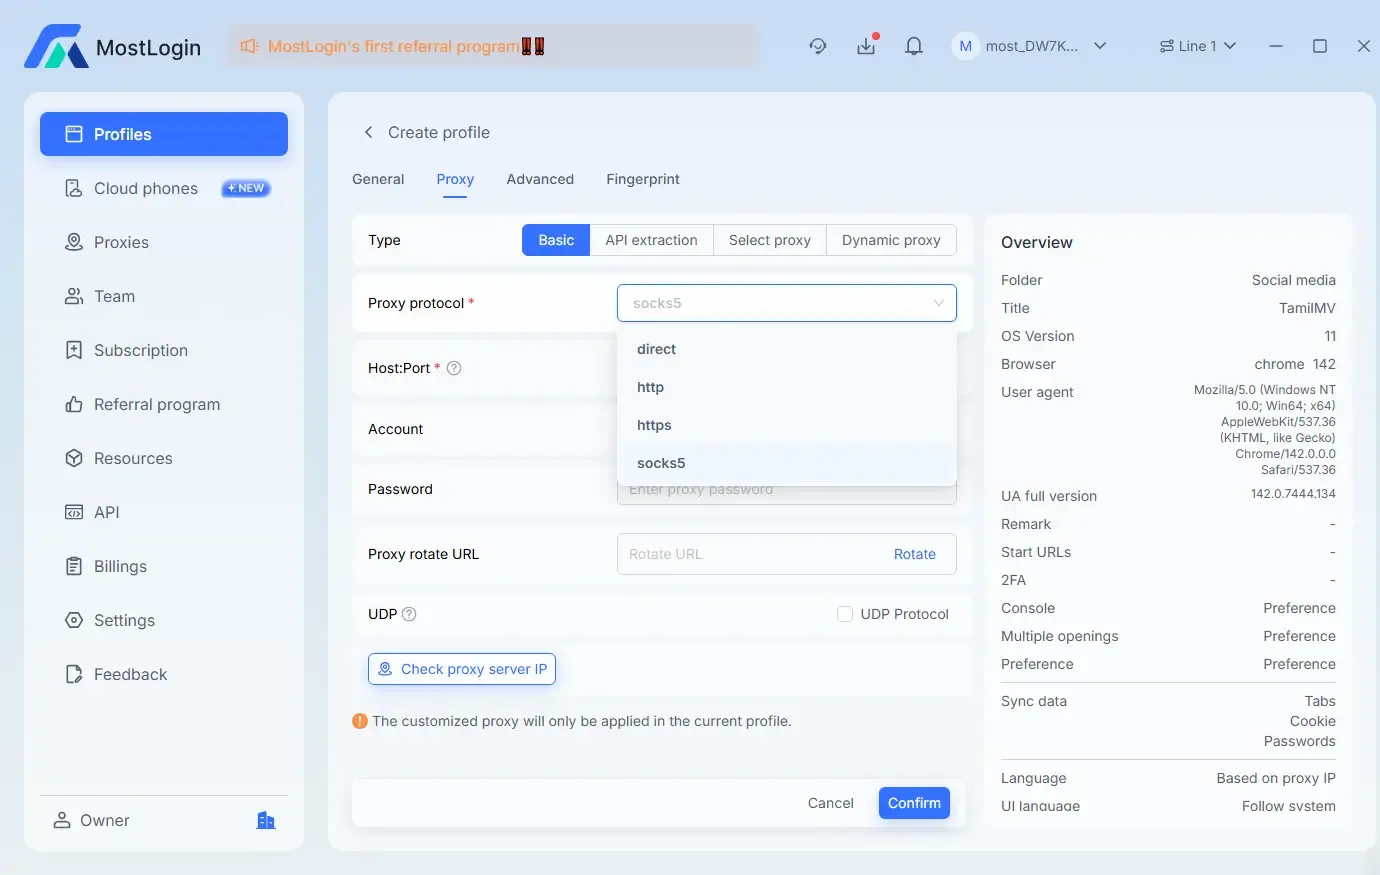Viewport: 1380px width, 875px height.
Task: View your Subscription page
Action: point(140,350)
